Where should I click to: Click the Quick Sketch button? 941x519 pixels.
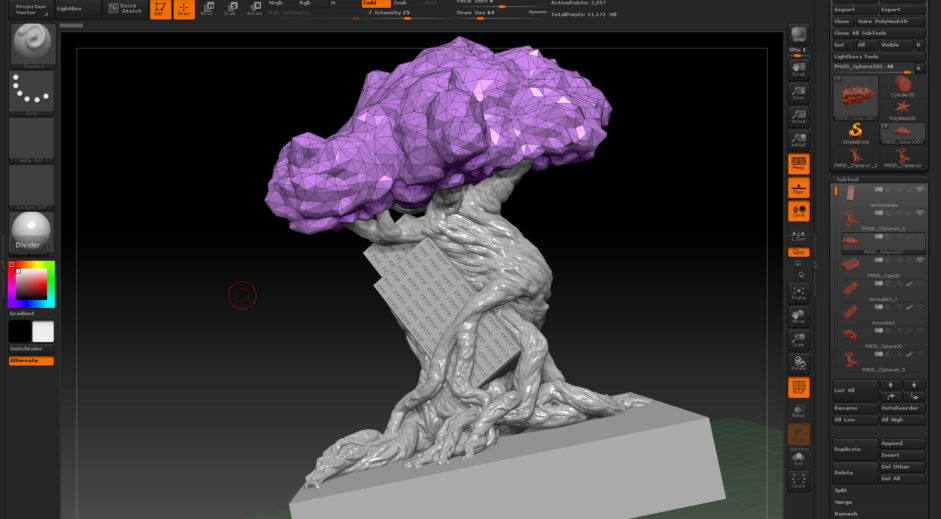tap(126, 9)
